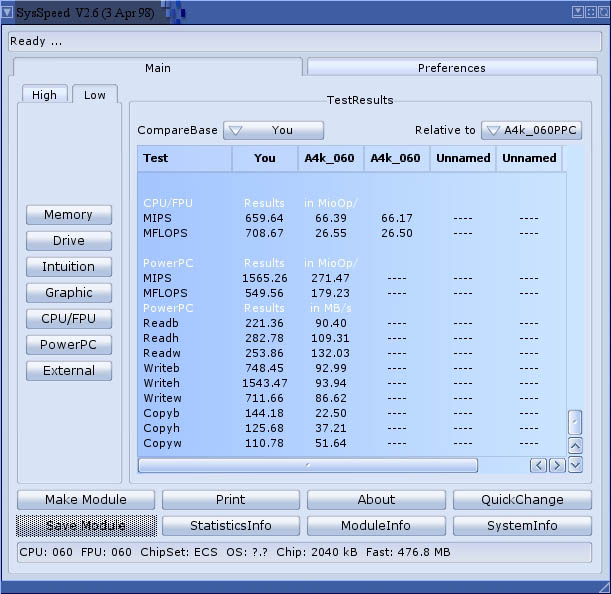Click the horizontal scrollbar under results table
The height and width of the screenshot is (594, 611).
pyautogui.click(x=308, y=465)
